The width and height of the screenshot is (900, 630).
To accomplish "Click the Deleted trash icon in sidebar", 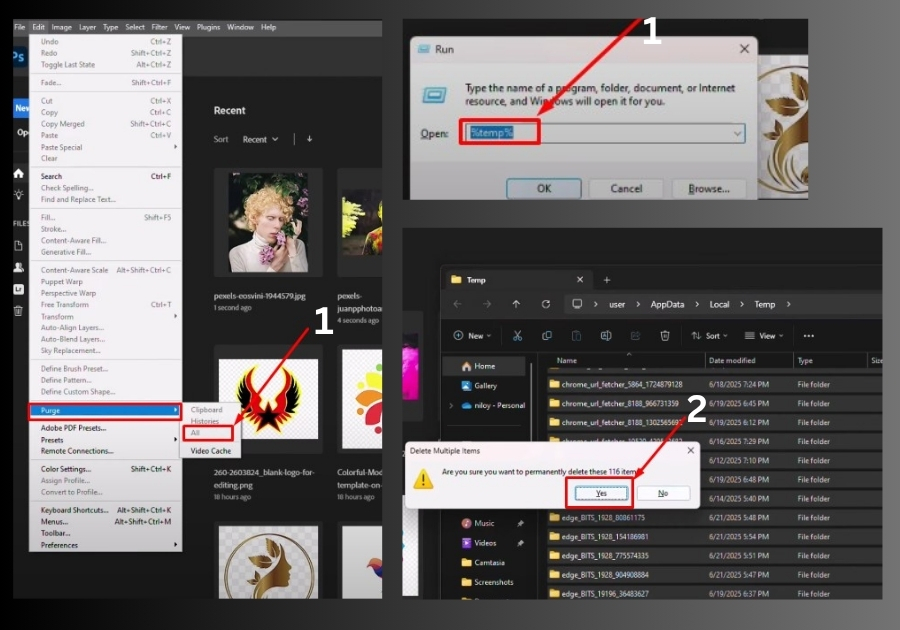I will point(18,311).
